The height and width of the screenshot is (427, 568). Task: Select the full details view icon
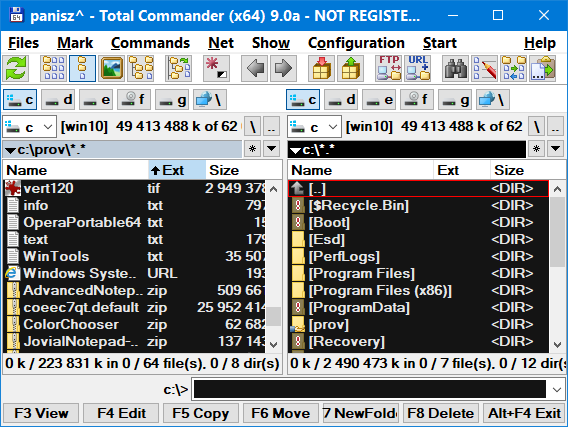click(x=83, y=68)
